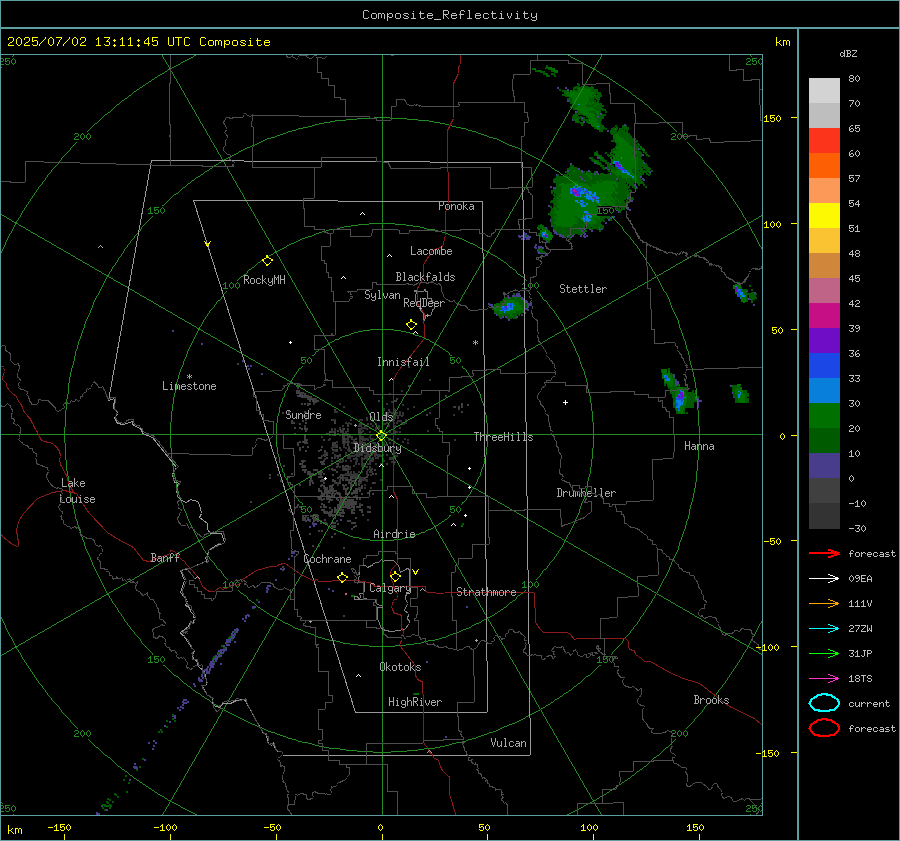This screenshot has width=900, height=841.
Task: Click the purple 36 dBZ color swatch
Action: (824, 340)
